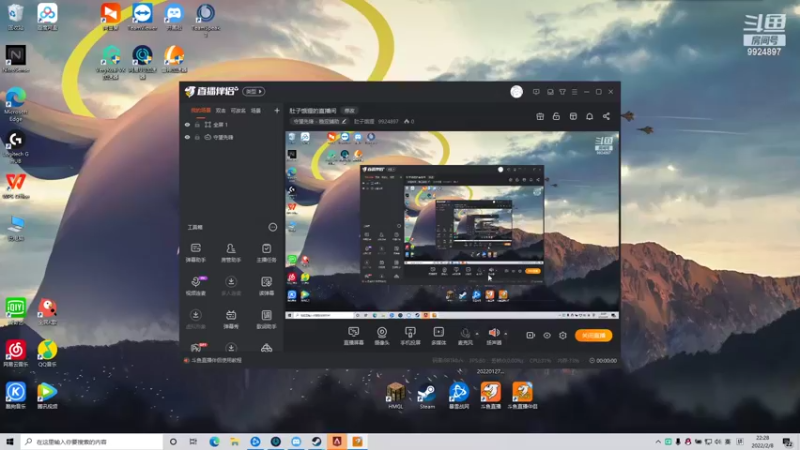This screenshot has height=450, width=800.
Task: Open the feedback message icon in title bar
Action: click(536, 92)
